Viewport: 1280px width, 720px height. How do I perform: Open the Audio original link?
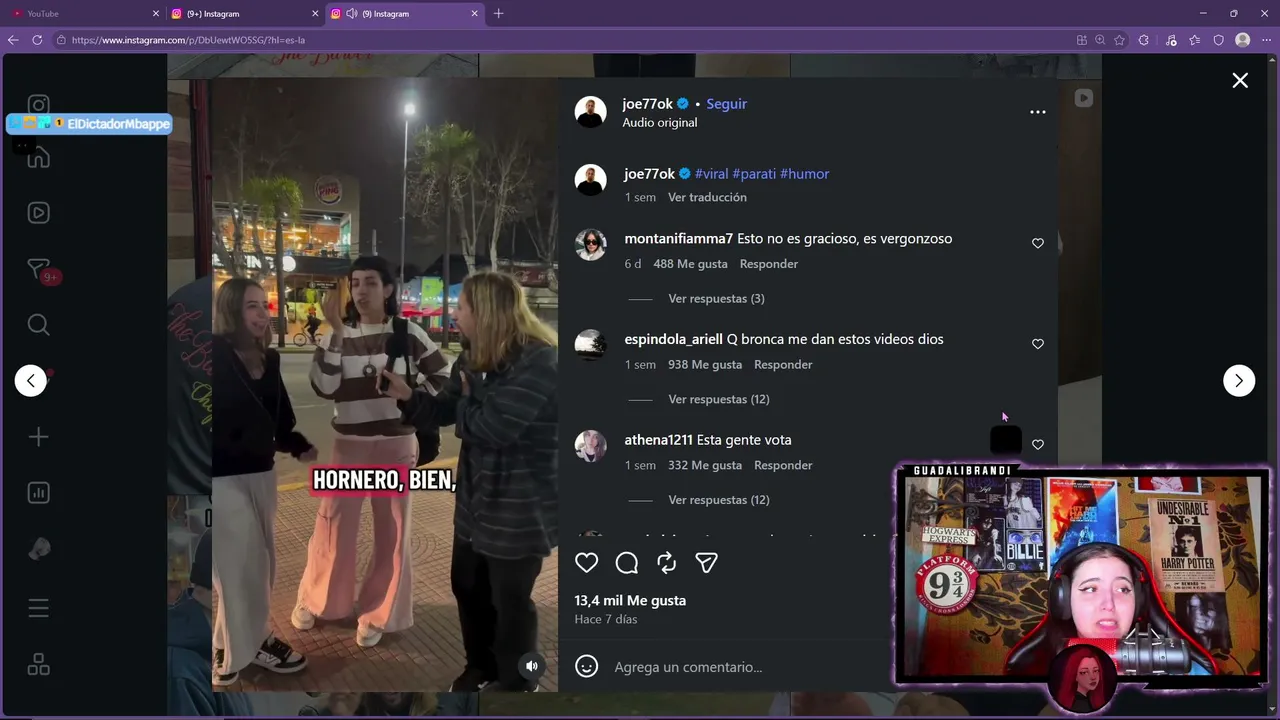(660, 123)
